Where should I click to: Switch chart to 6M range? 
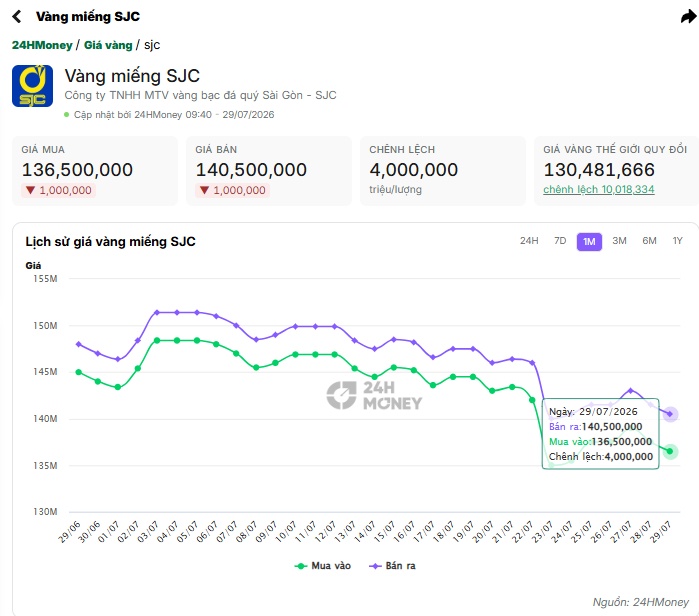[x=649, y=241]
